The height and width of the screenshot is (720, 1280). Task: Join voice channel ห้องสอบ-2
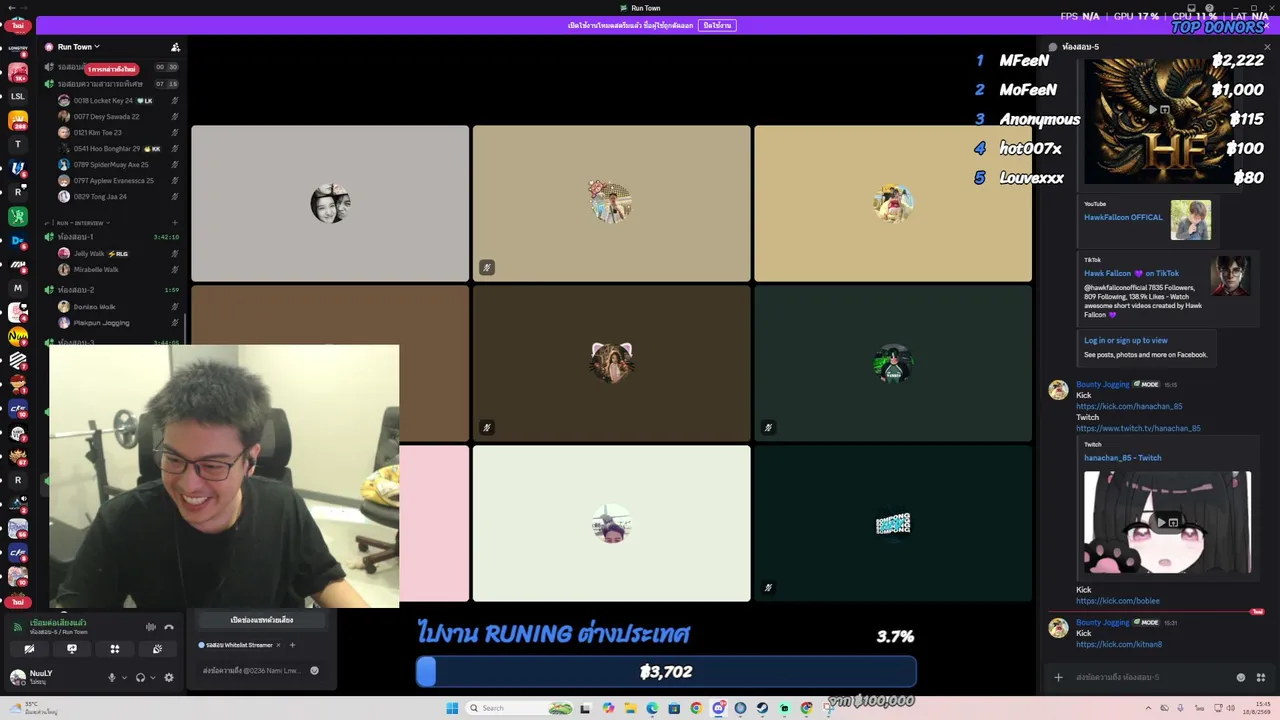click(76, 290)
